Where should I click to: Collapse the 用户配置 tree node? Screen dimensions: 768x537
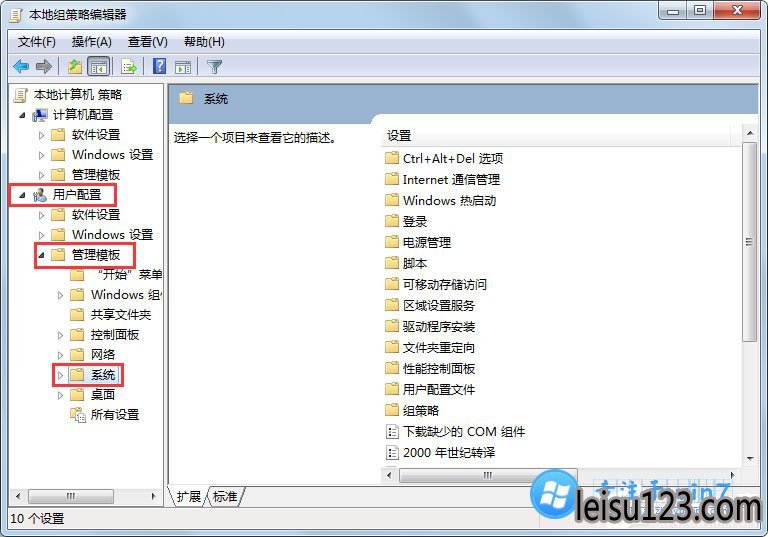[22, 195]
